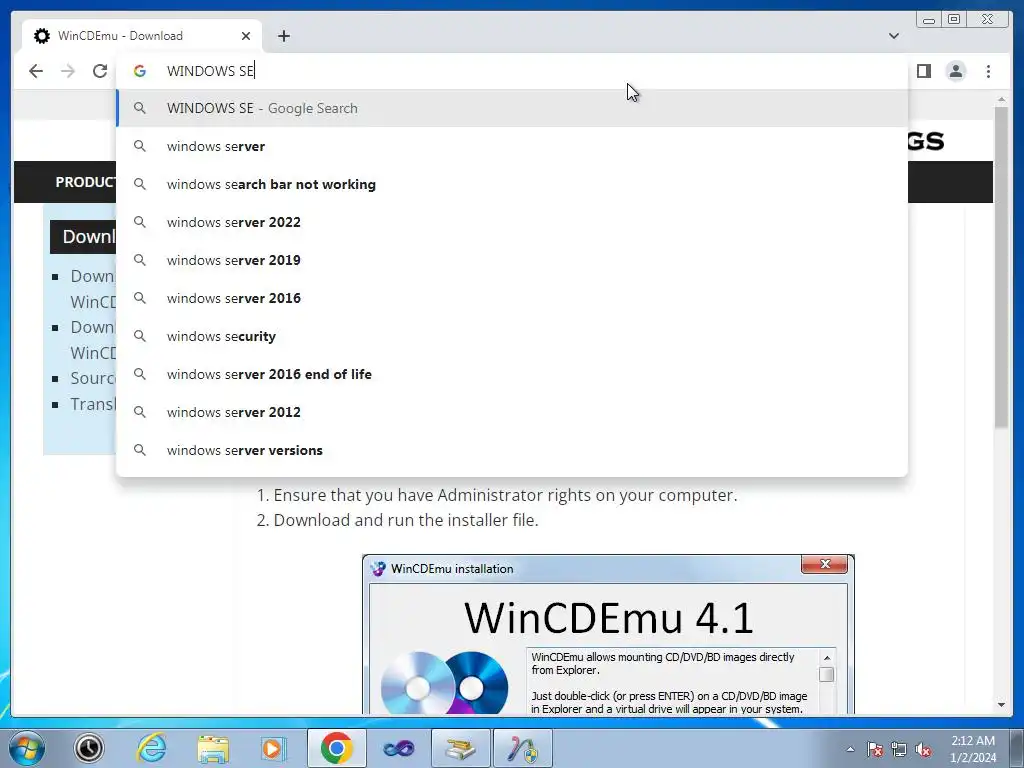Open Chrome side panel icon
The height and width of the screenshot is (768, 1024).
(x=923, y=71)
